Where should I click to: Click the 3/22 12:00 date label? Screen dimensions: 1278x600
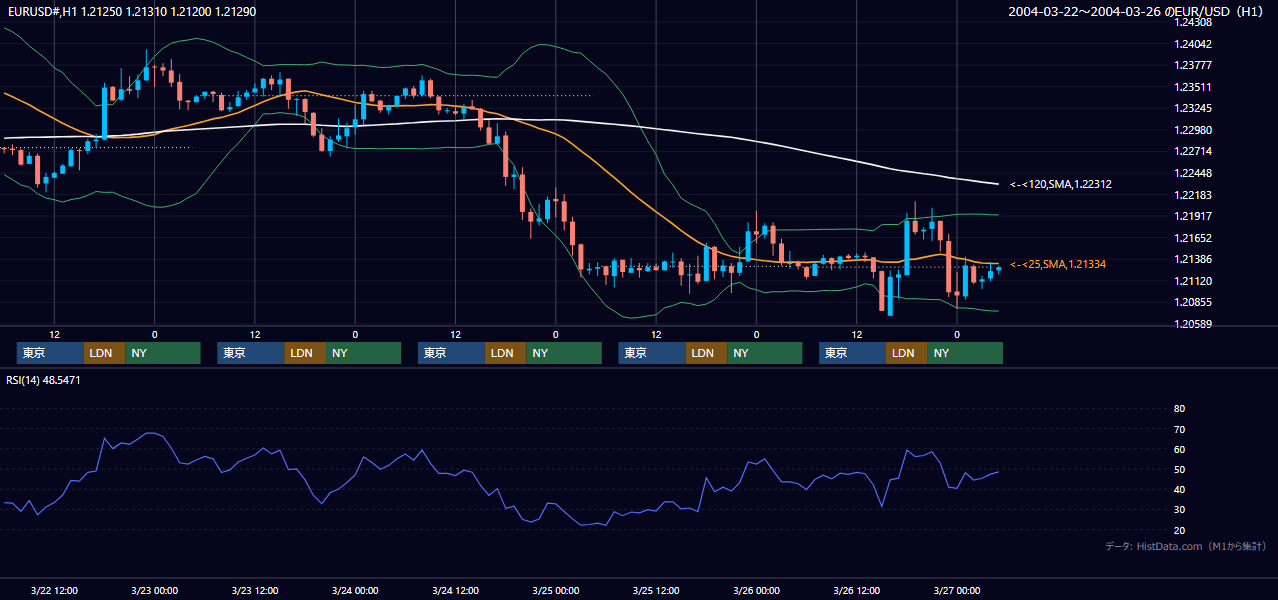[54, 590]
